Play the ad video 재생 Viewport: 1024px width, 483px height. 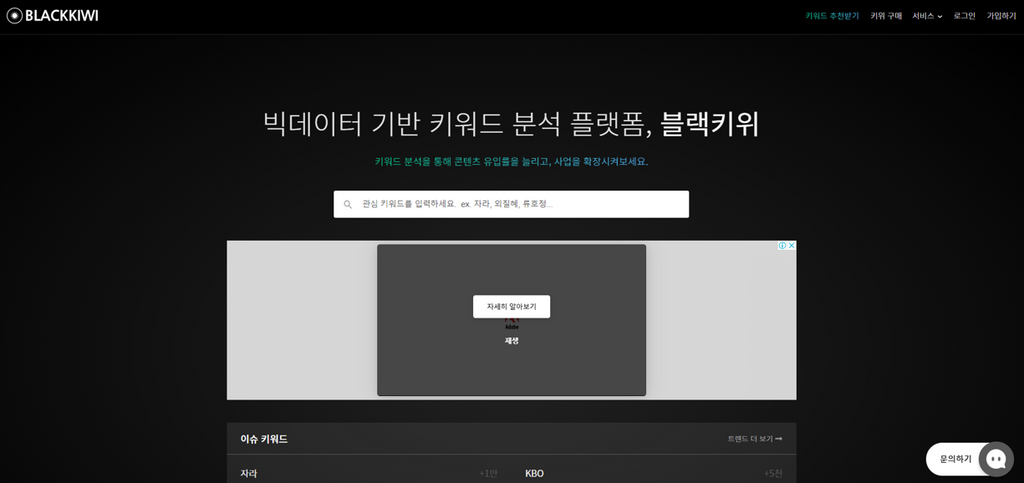pos(511,341)
